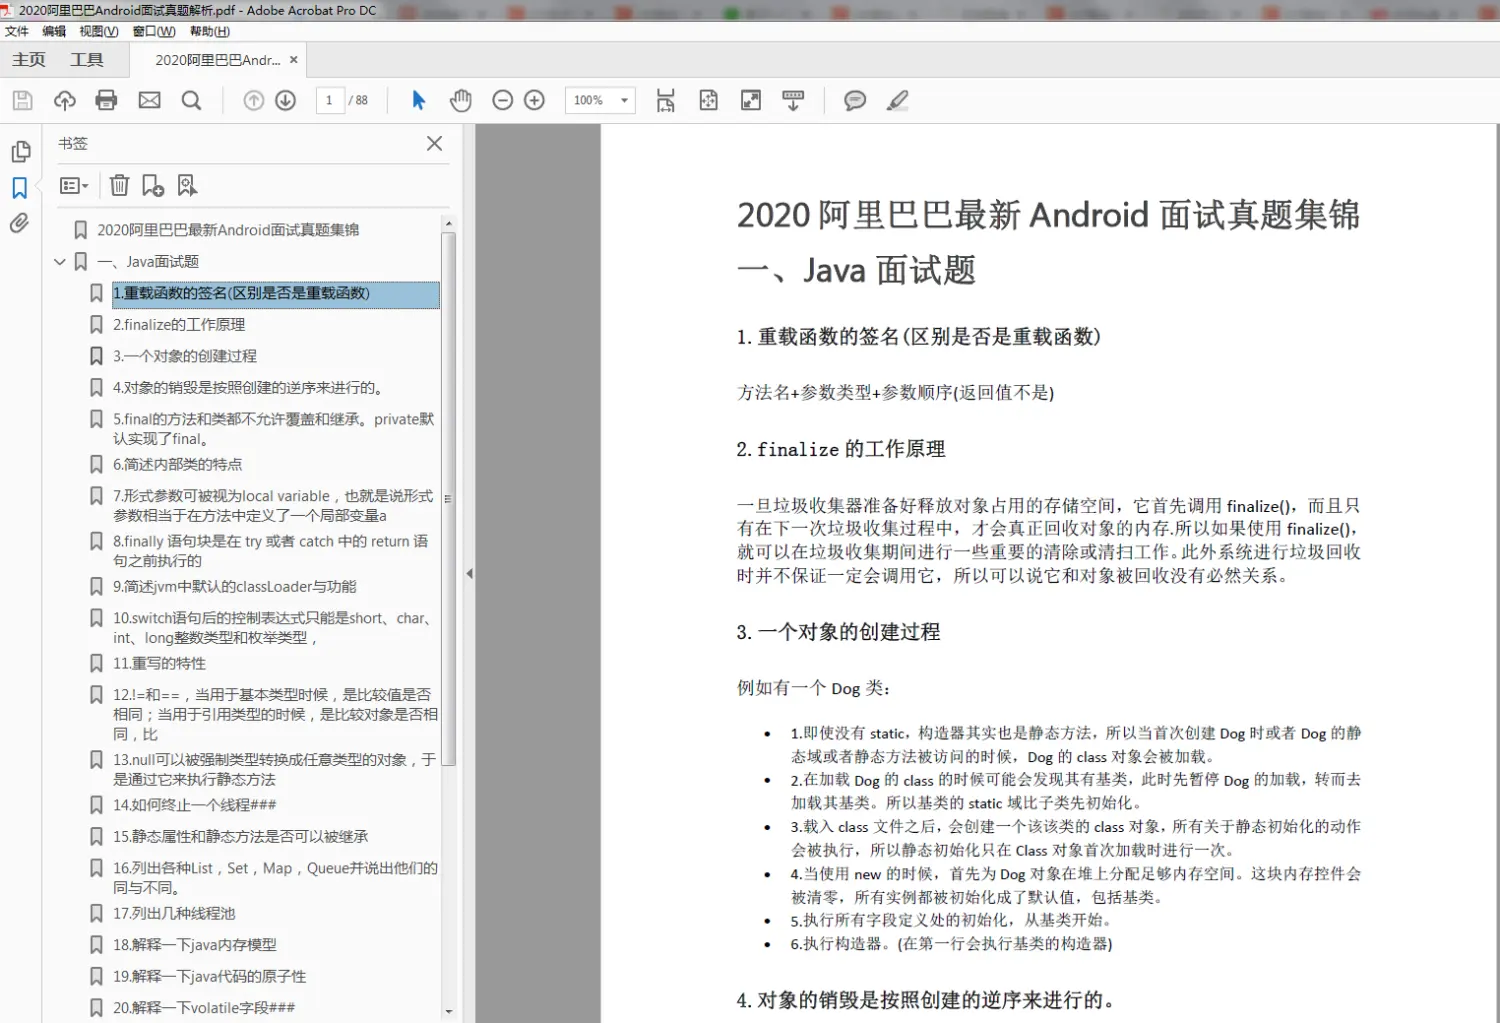Open the 视图(V) menu
The width and height of the screenshot is (1500, 1023).
99,31
